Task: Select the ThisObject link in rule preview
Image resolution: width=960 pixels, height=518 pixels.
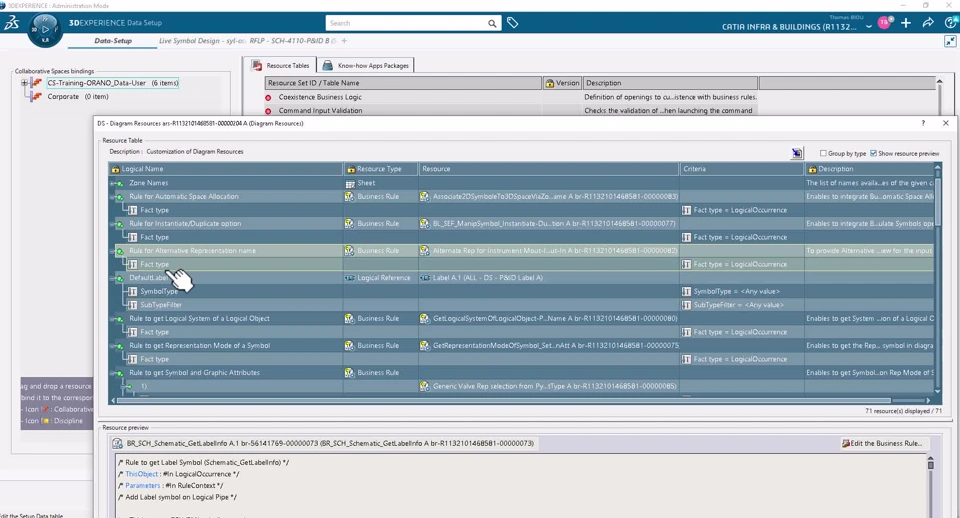Action: (141, 474)
